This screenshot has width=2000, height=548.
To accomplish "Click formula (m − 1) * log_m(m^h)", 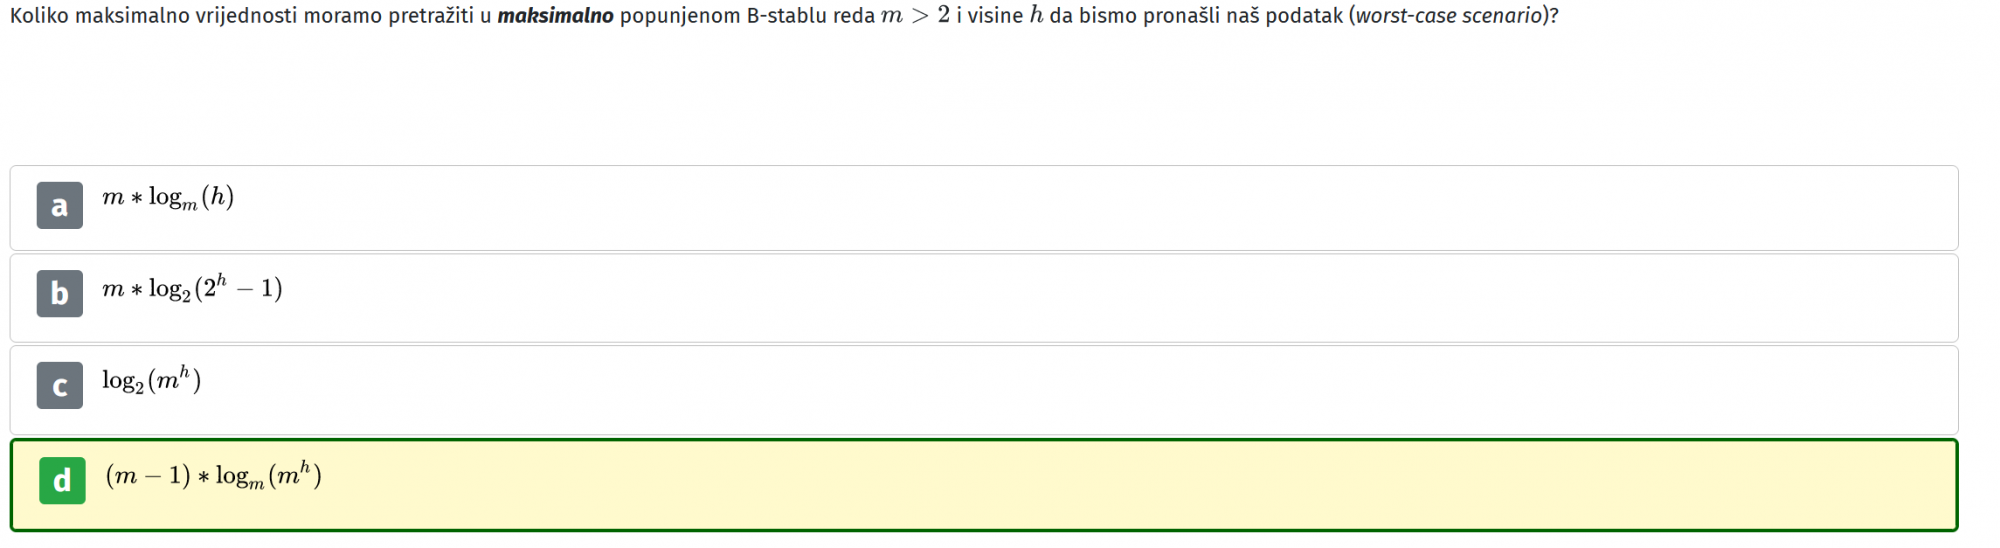I will click(x=214, y=476).
